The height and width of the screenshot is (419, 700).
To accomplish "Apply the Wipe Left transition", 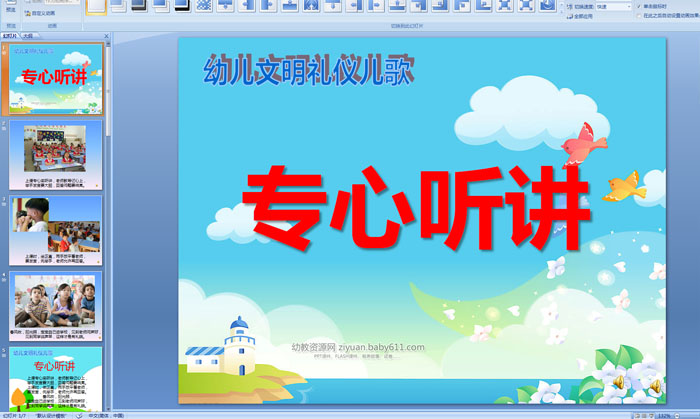I will [x=246, y=5].
